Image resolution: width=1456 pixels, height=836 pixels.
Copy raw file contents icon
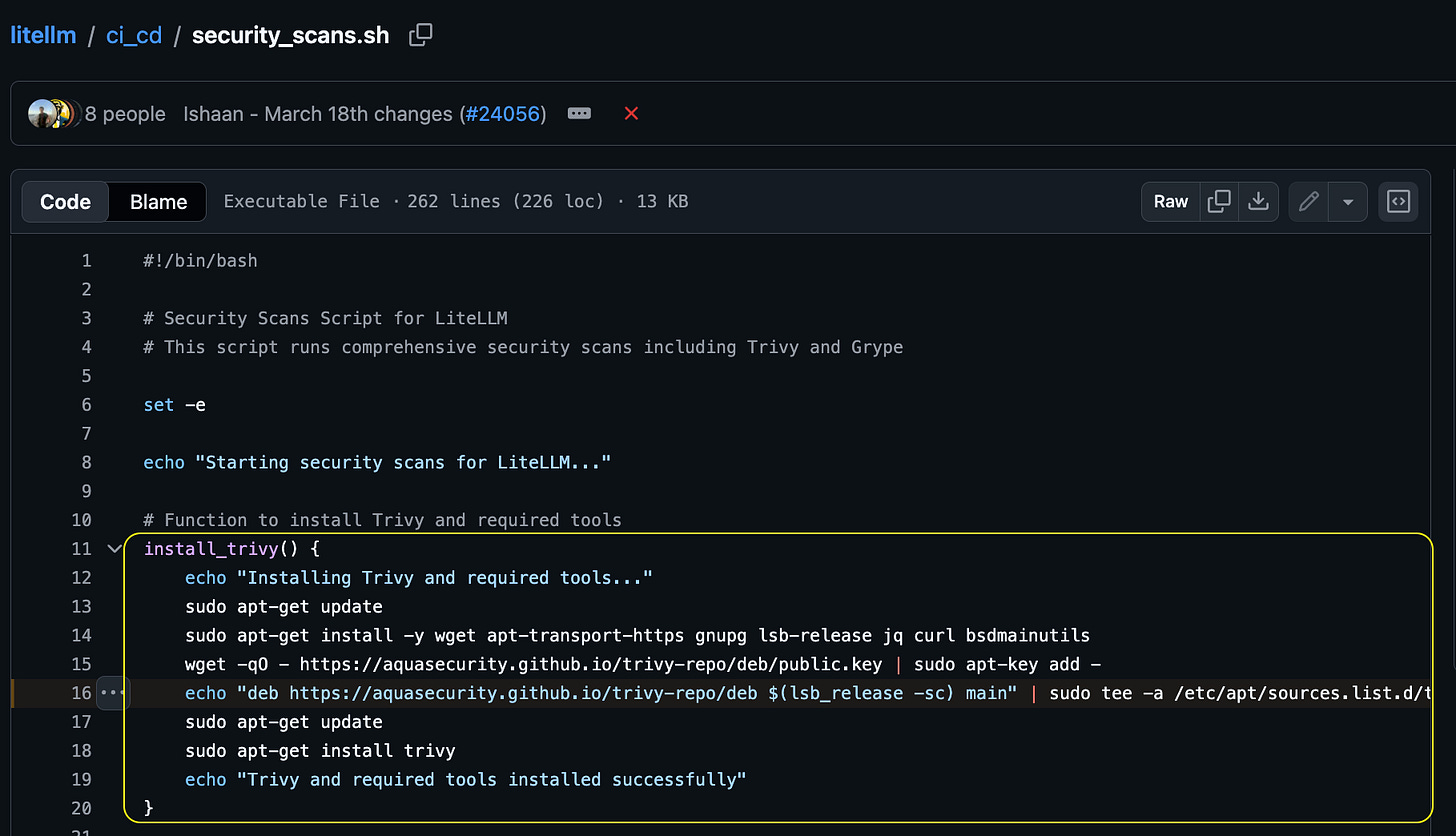click(x=1219, y=202)
